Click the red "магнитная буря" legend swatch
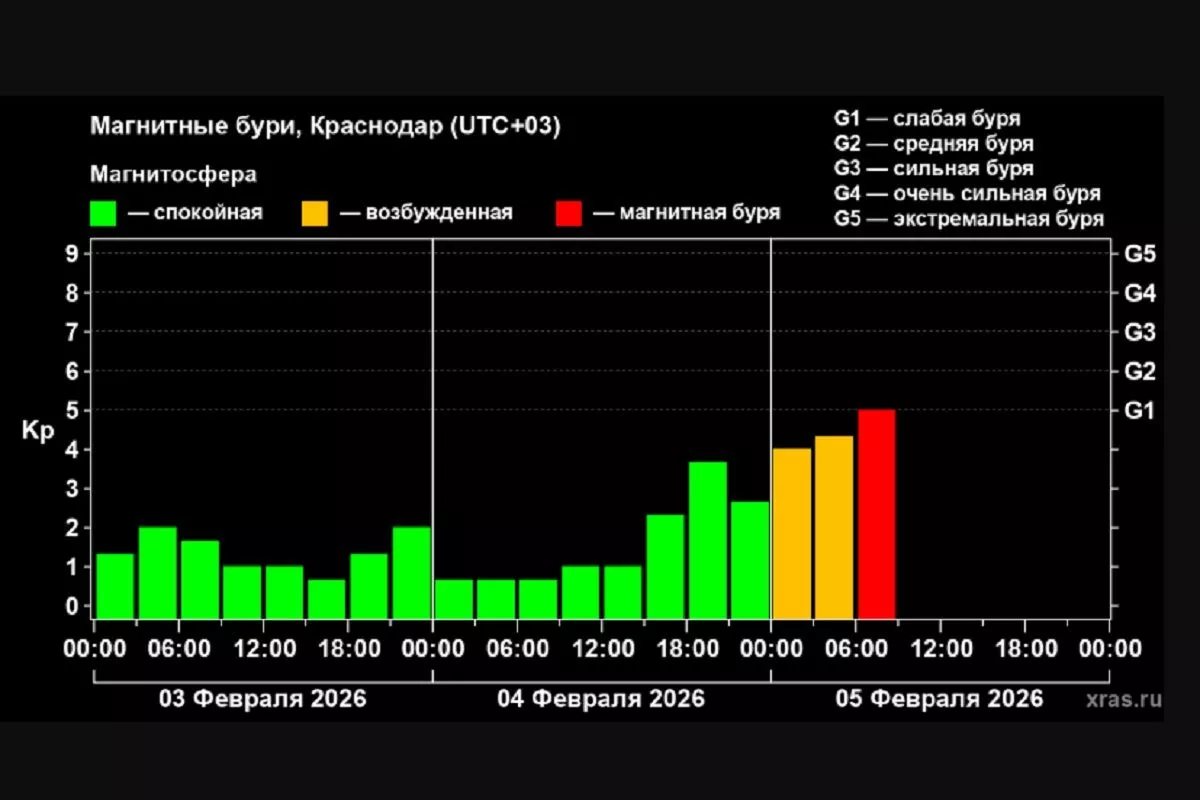The height and width of the screenshot is (800, 1200). [x=567, y=213]
